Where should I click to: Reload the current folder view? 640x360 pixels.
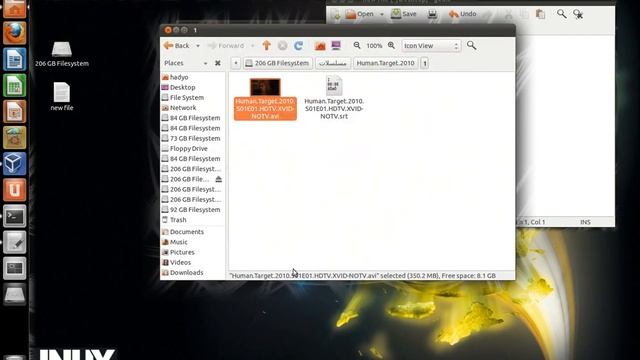click(298, 45)
